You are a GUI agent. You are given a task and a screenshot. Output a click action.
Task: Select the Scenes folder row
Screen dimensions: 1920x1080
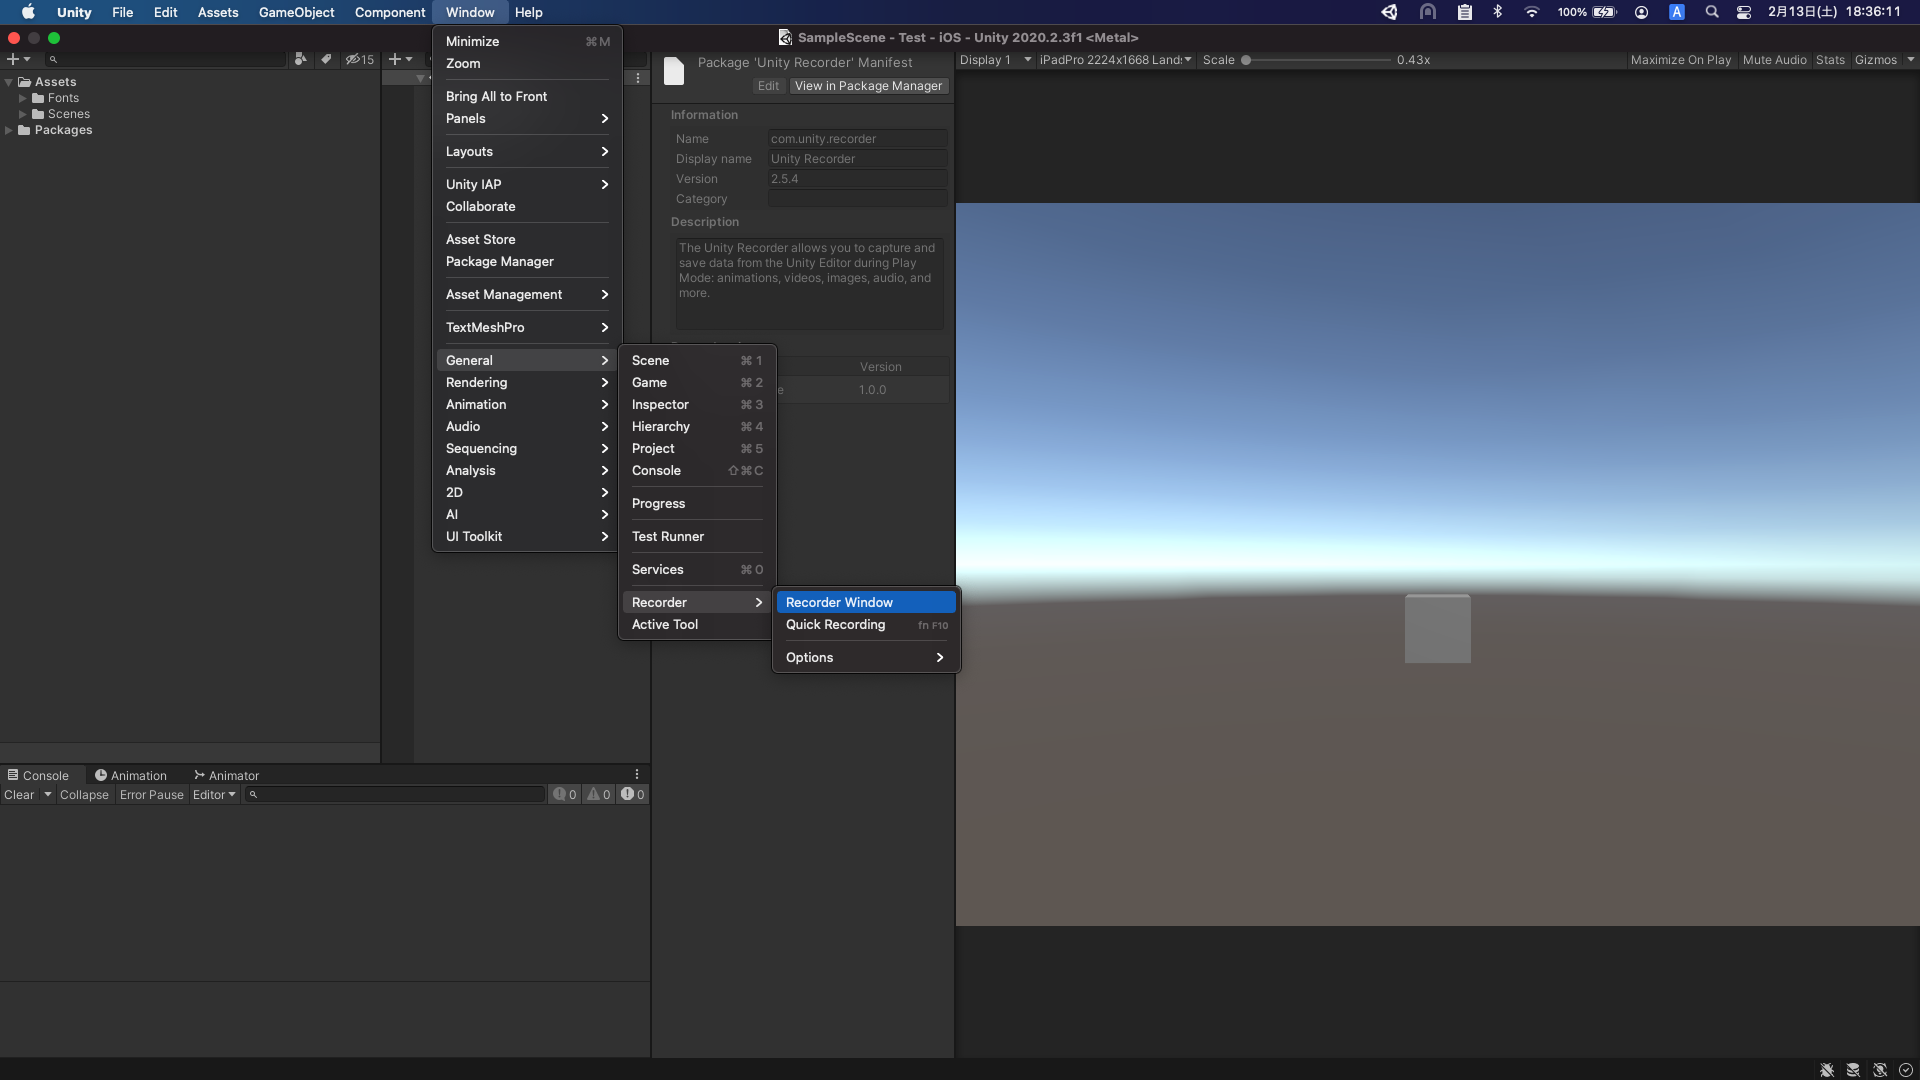click(190, 114)
